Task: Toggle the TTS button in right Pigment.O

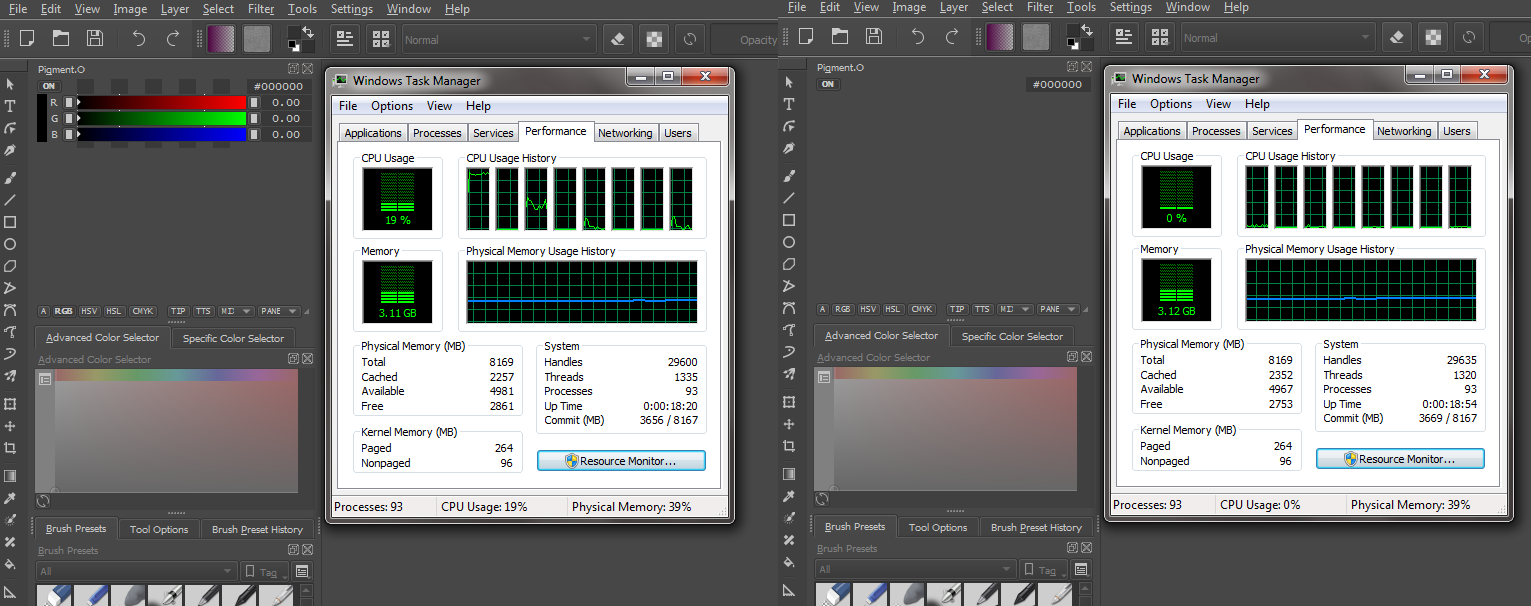Action: coord(983,309)
